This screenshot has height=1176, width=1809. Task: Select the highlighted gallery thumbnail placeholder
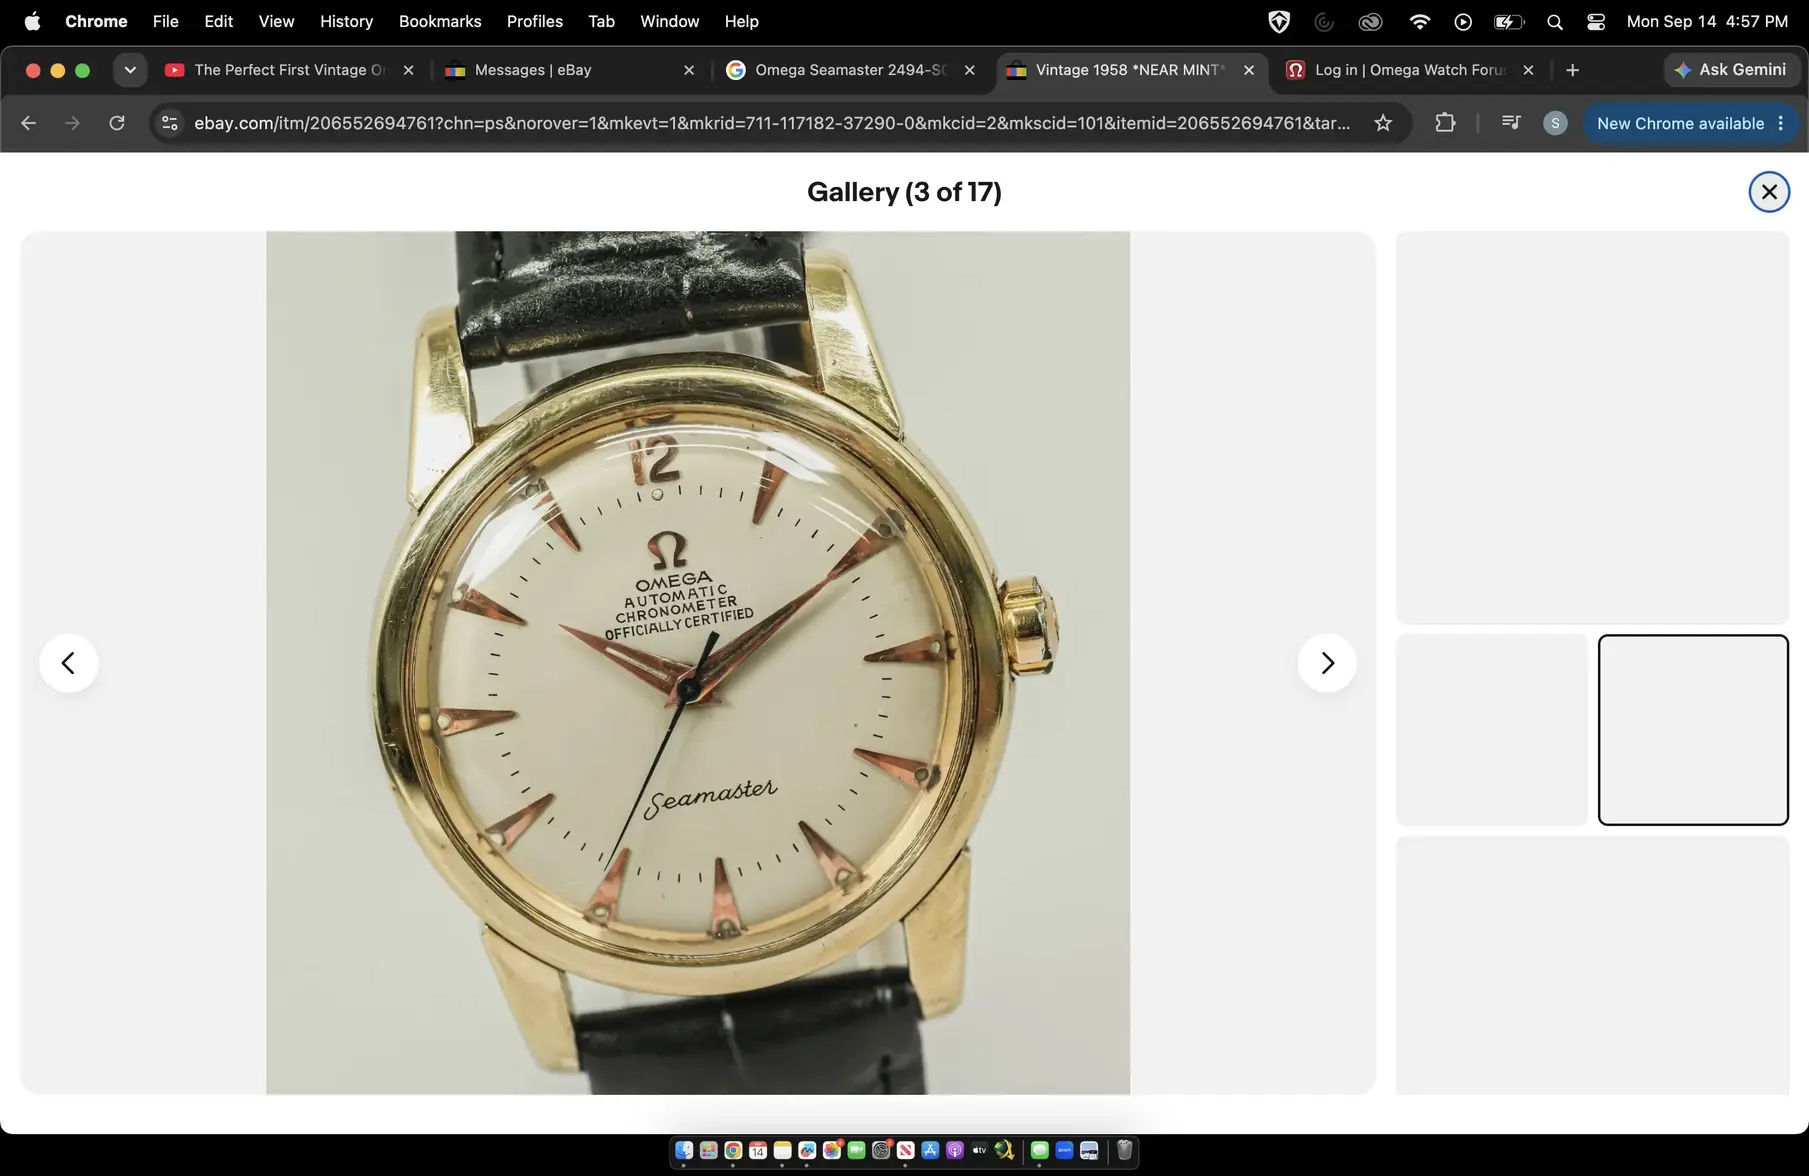pyautogui.click(x=1693, y=730)
